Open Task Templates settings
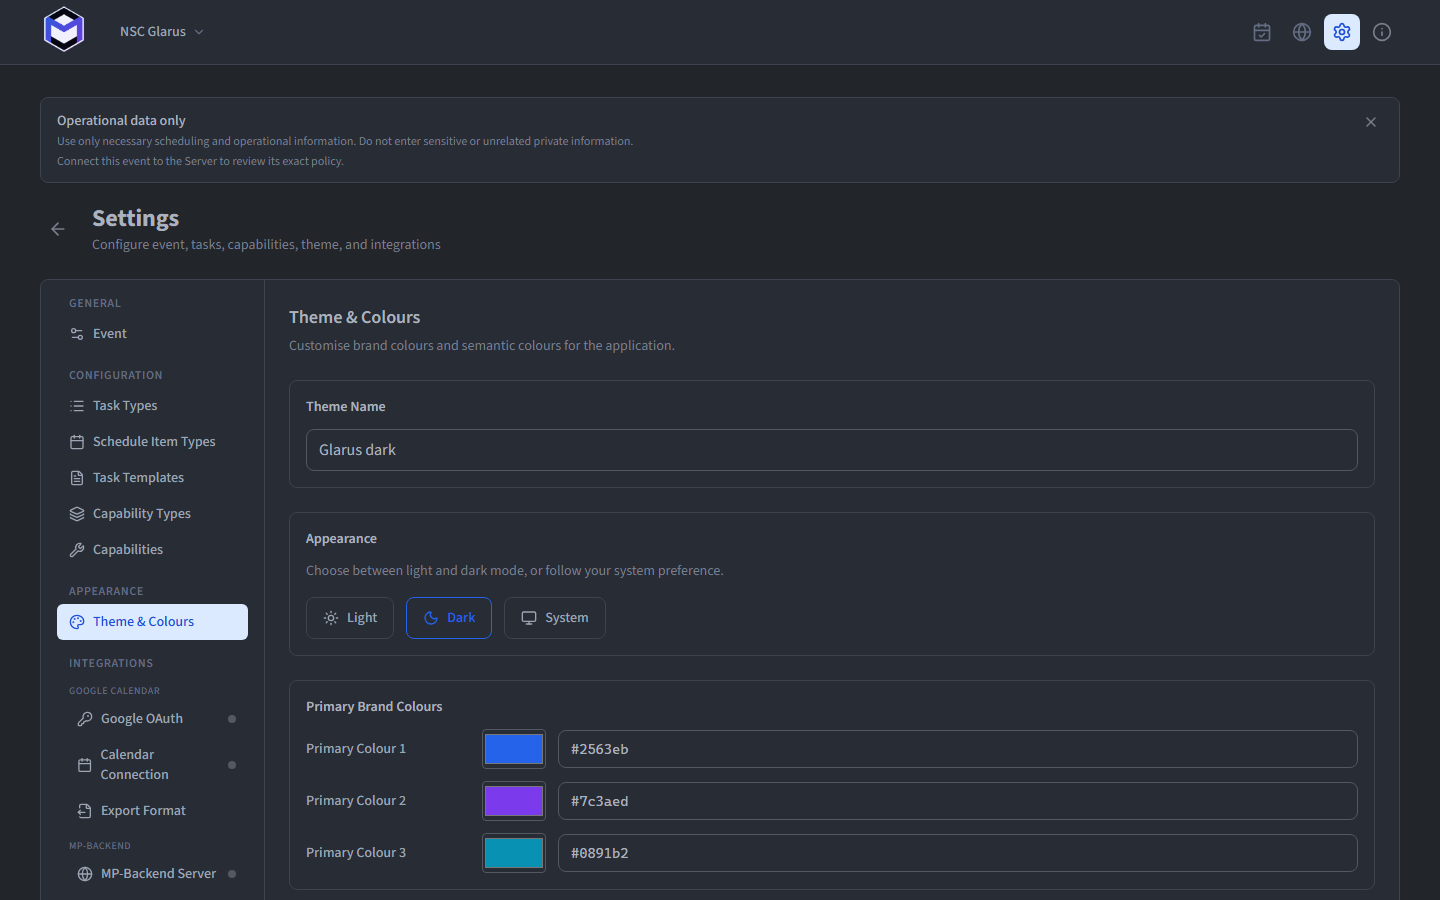Image resolution: width=1440 pixels, height=900 pixels. pyautogui.click(x=152, y=478)
